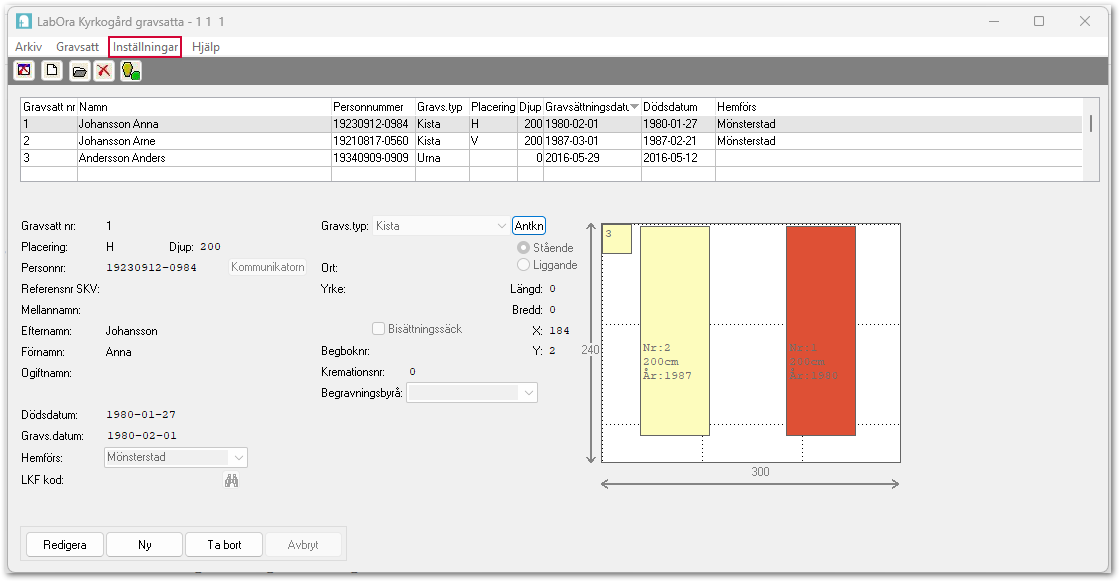Click the open folder toolbar icon
The width and height of the screenshot is (1120, 582).
coord(78,70)
